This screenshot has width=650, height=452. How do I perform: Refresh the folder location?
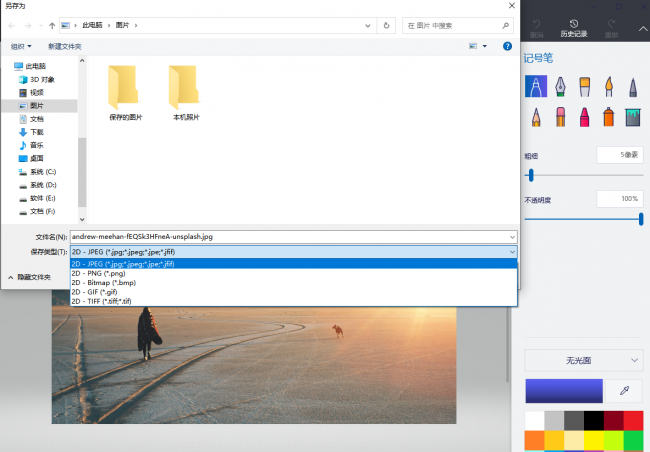click(386, 26)
